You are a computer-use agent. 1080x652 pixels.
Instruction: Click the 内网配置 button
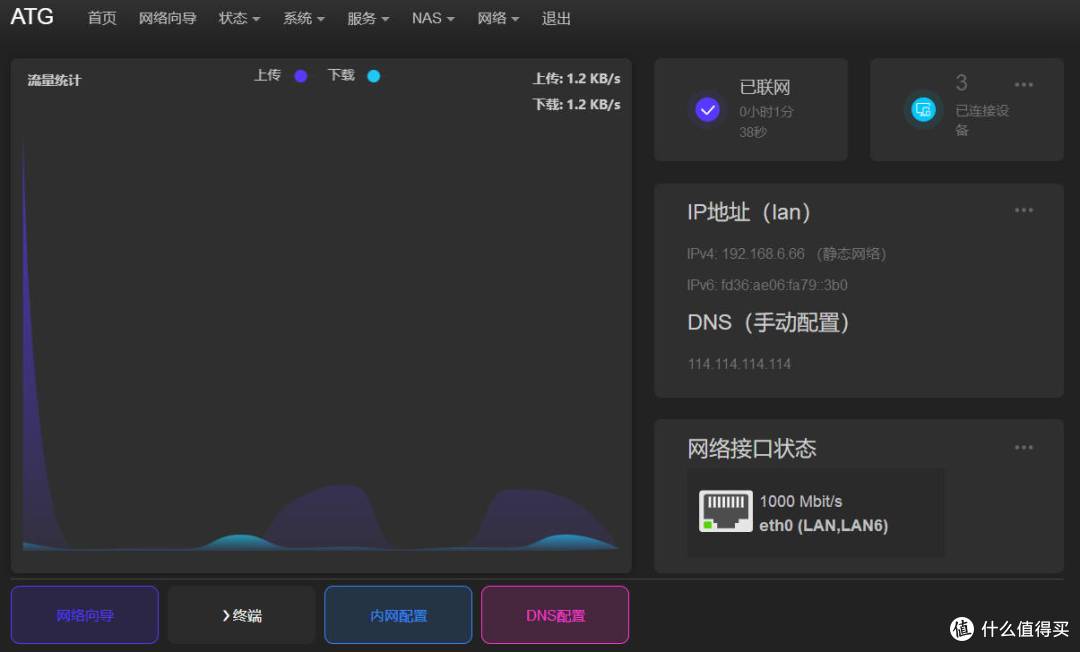(398, 615)
